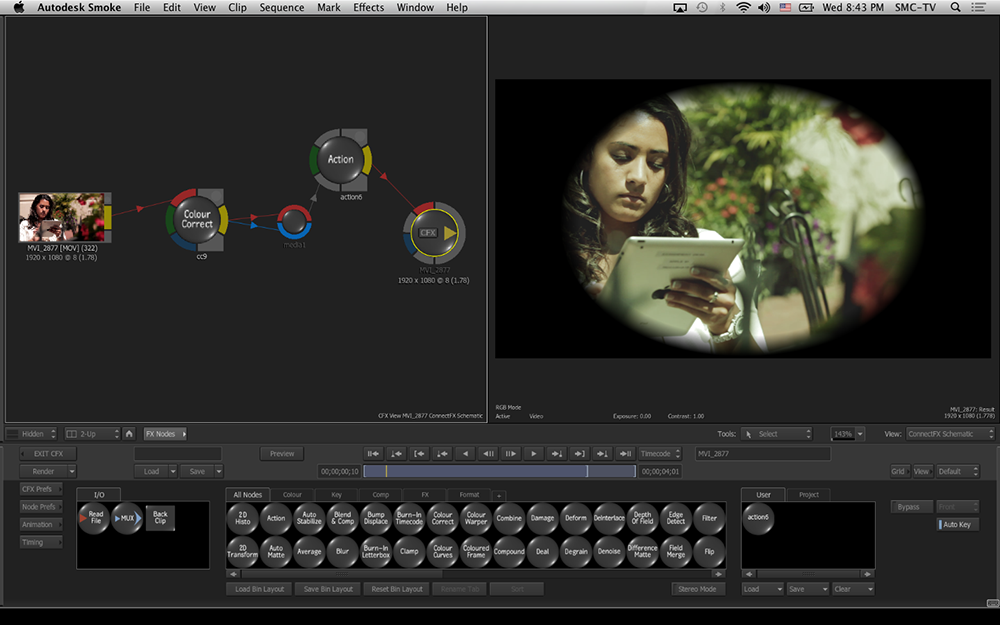The height and width of the screenshot is (625, 1000).
Task: Select the cc9 Colour Correct schematic node
Action: pos(197,219)
